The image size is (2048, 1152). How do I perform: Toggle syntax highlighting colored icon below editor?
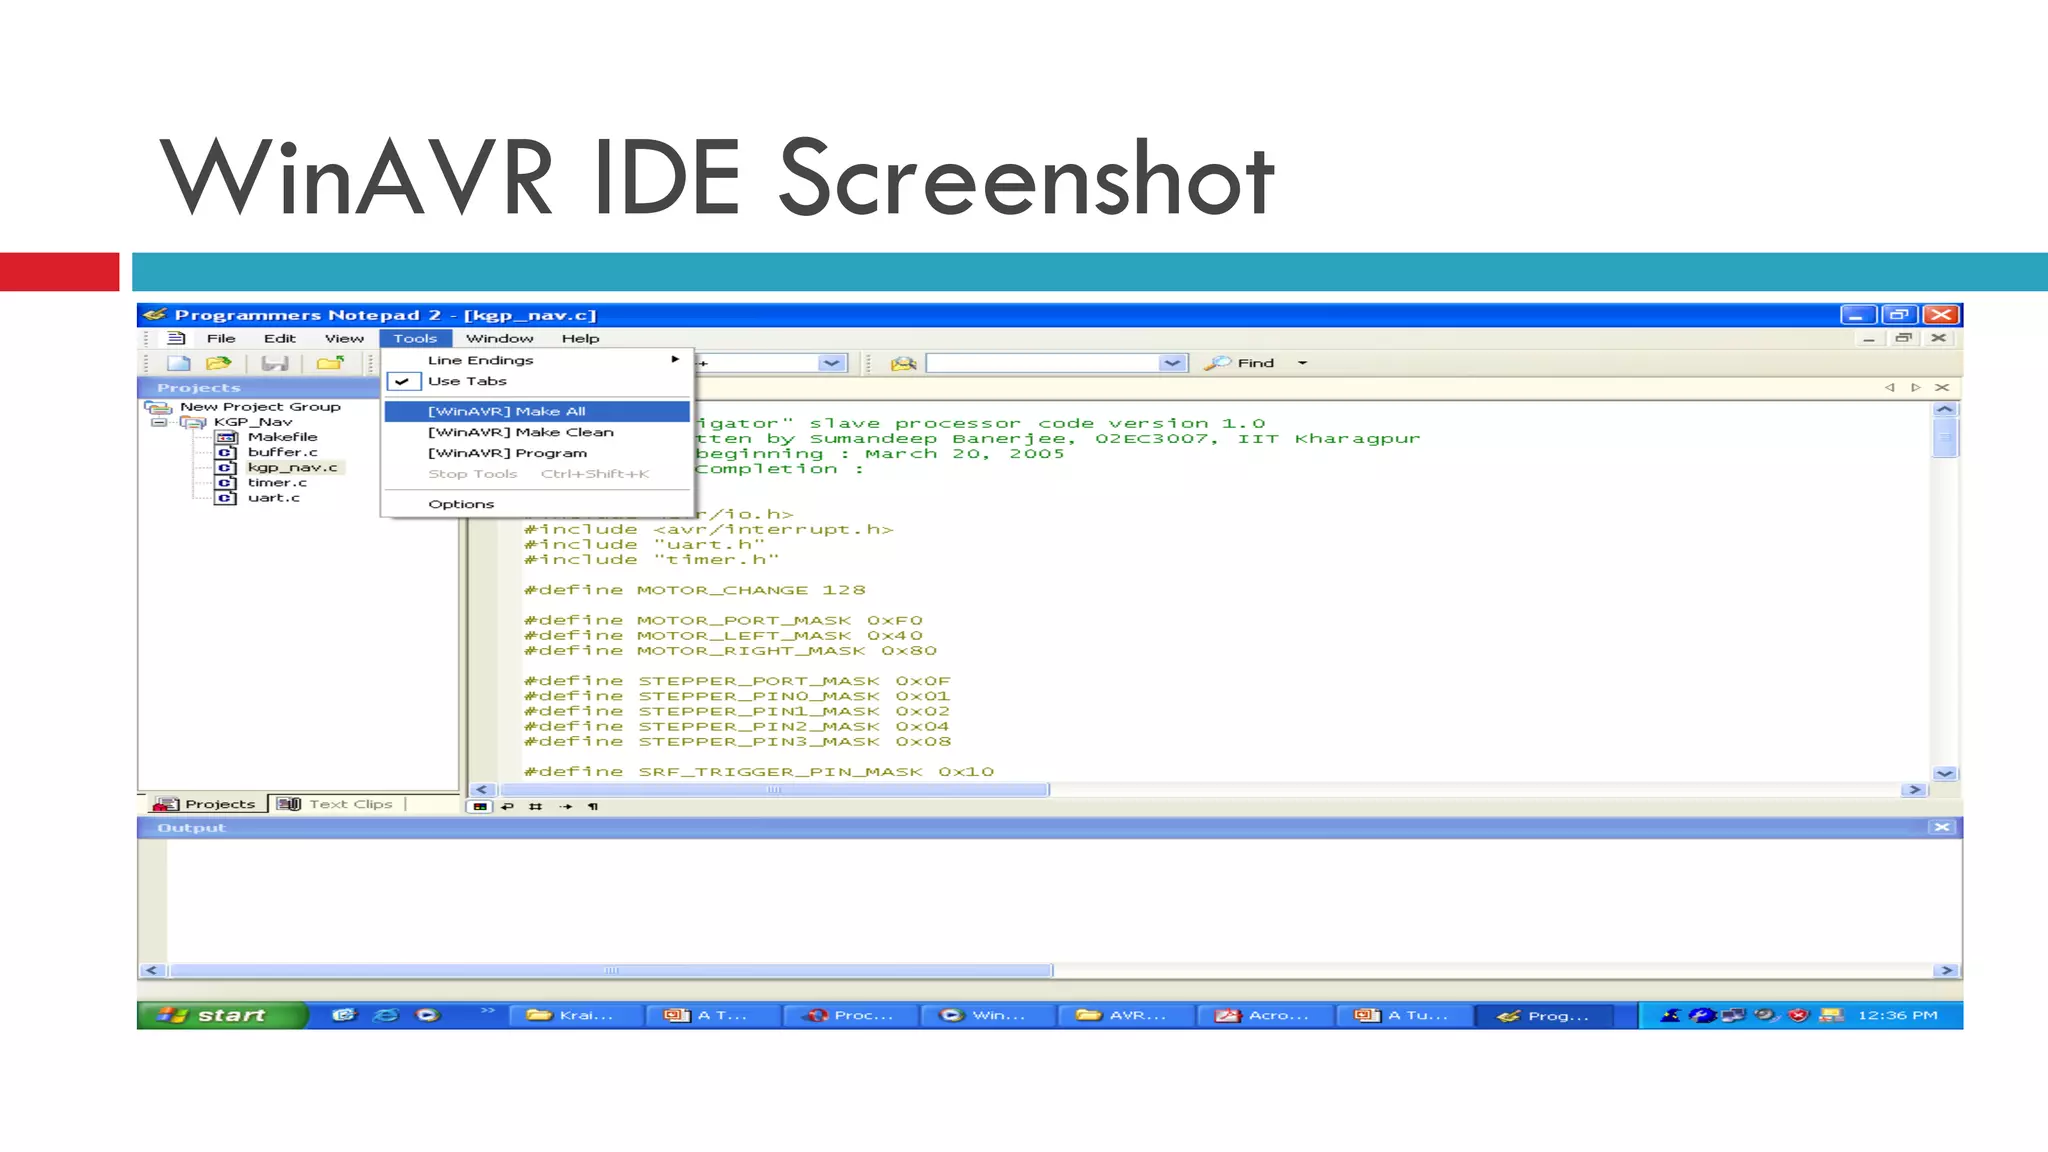[480, 806]
